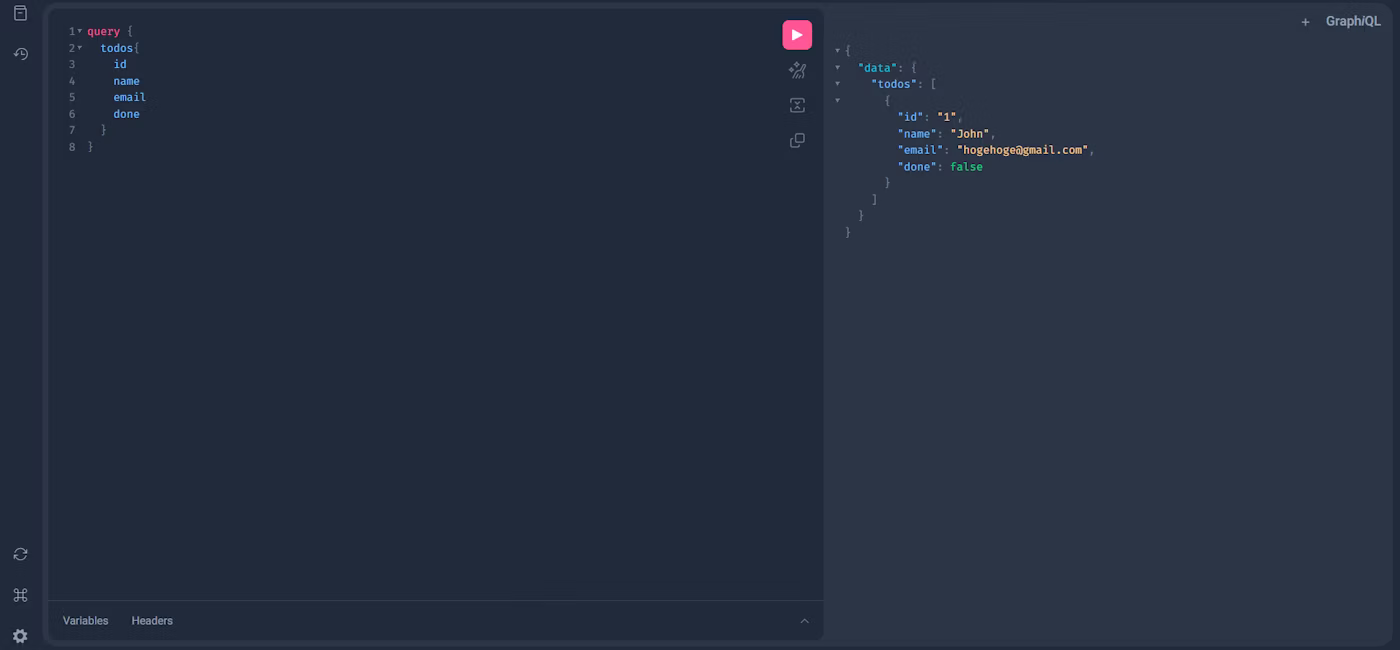Switch to the Headers tab
The image size is (1400, 650).
point(152,621)
